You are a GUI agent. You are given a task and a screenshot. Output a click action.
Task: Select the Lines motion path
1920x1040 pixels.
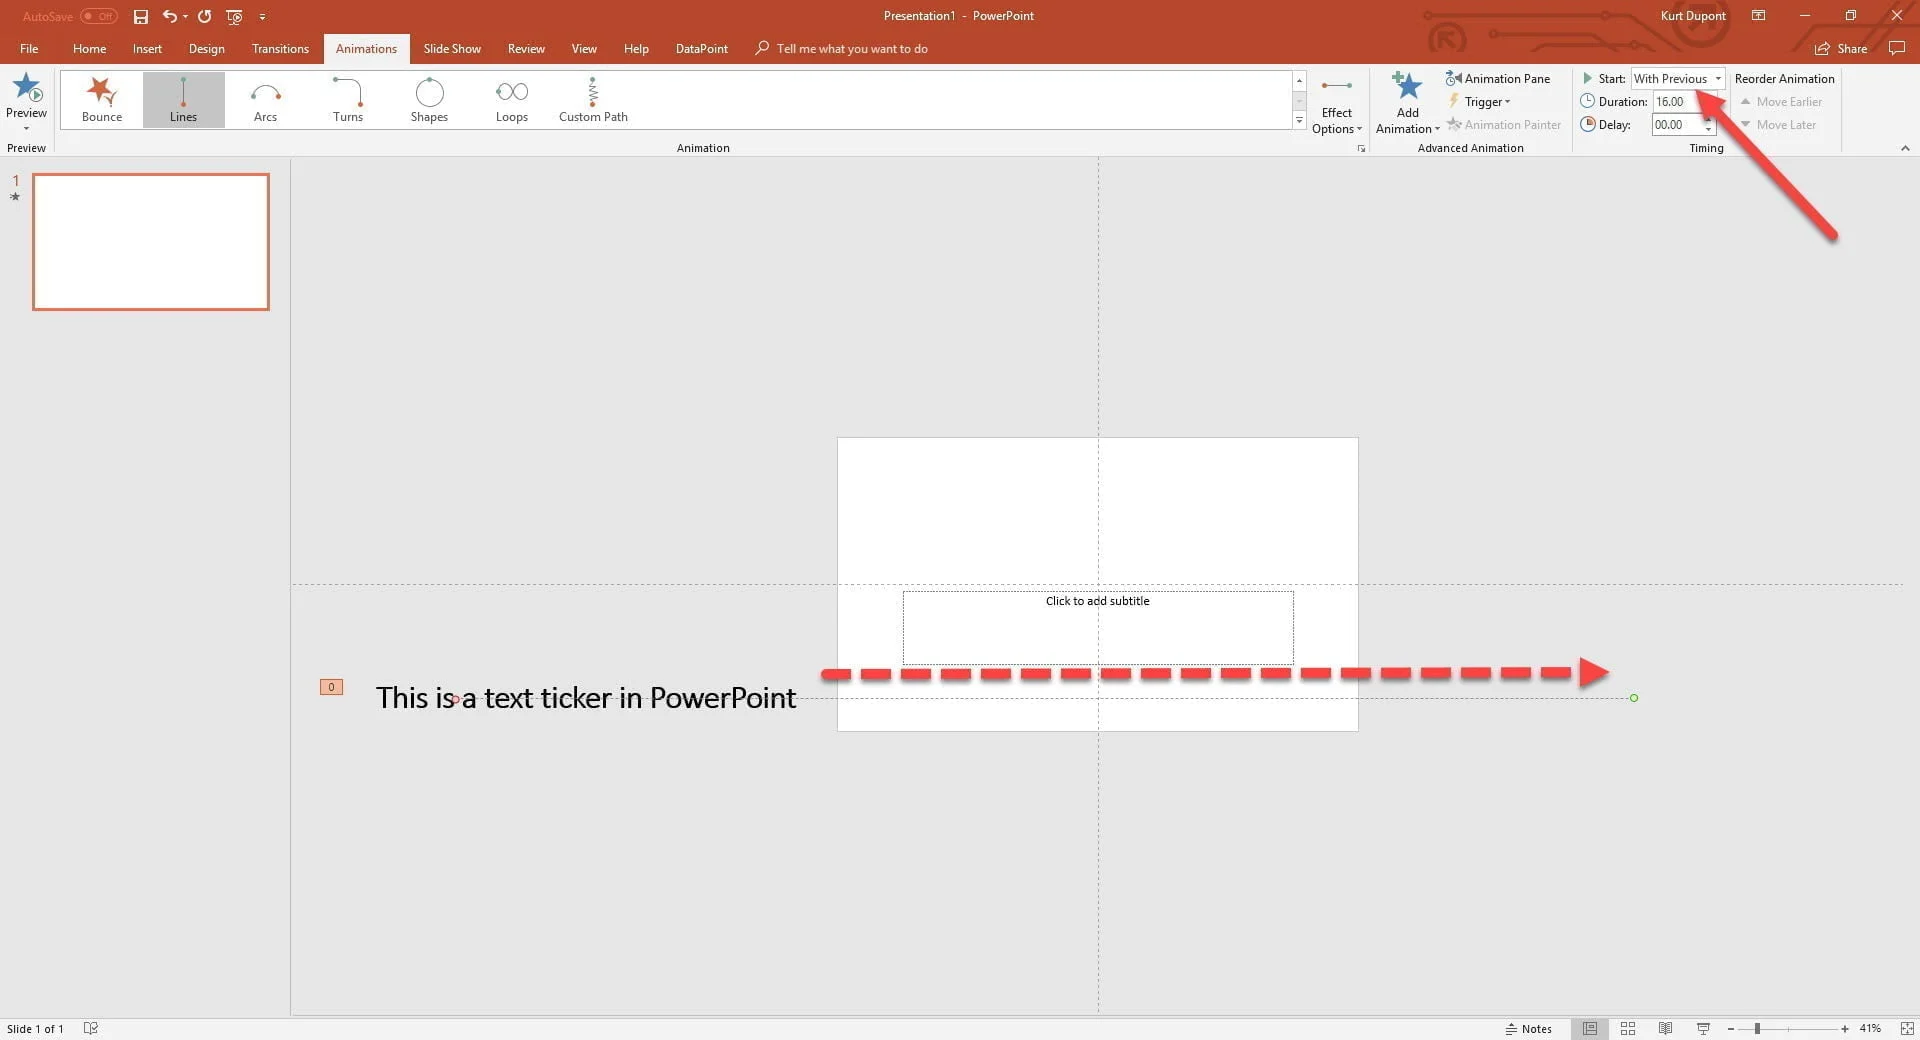click(x=183, y=100)
